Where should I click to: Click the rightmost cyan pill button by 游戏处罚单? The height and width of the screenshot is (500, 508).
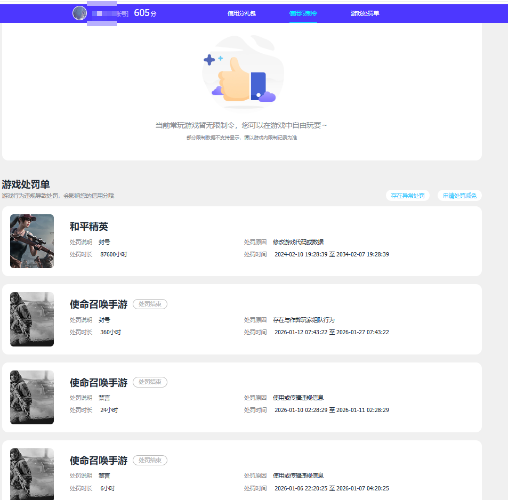point(460,195)
